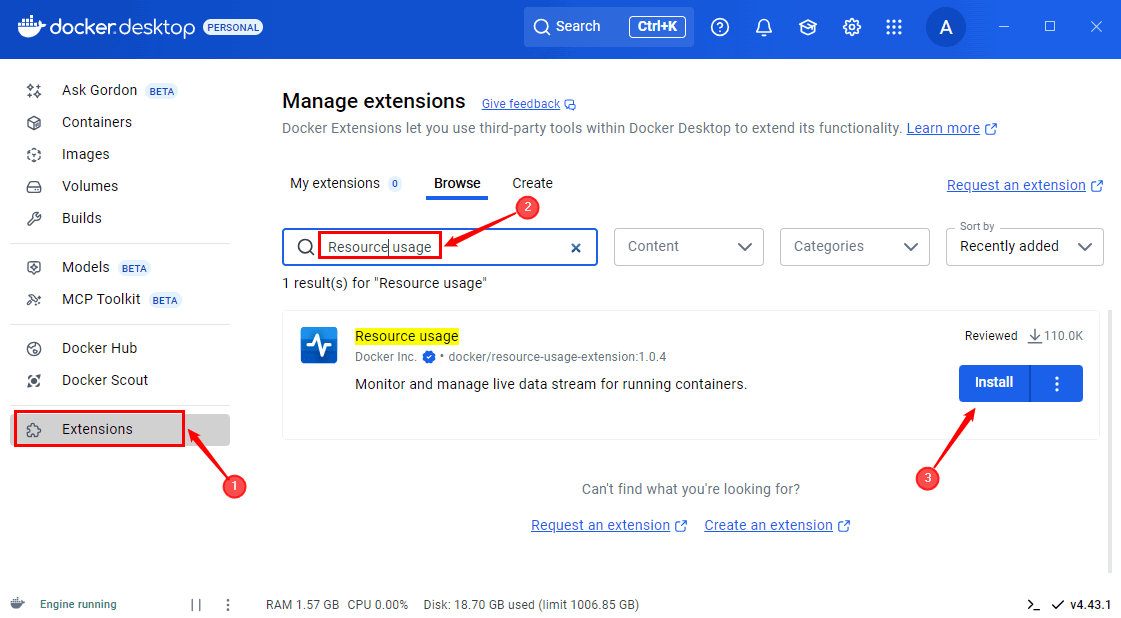
Task: Pause the Docker engine from status bar
Action: click(x=196, y=605)
